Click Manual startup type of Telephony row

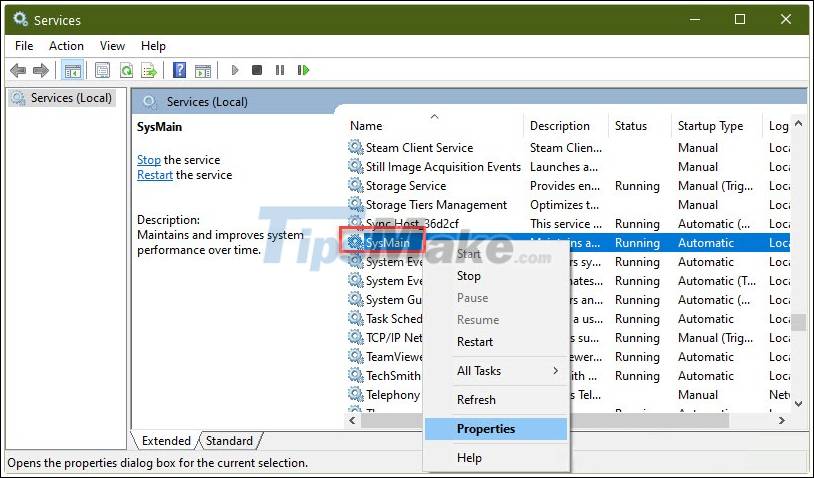click(x=698, y=394)
